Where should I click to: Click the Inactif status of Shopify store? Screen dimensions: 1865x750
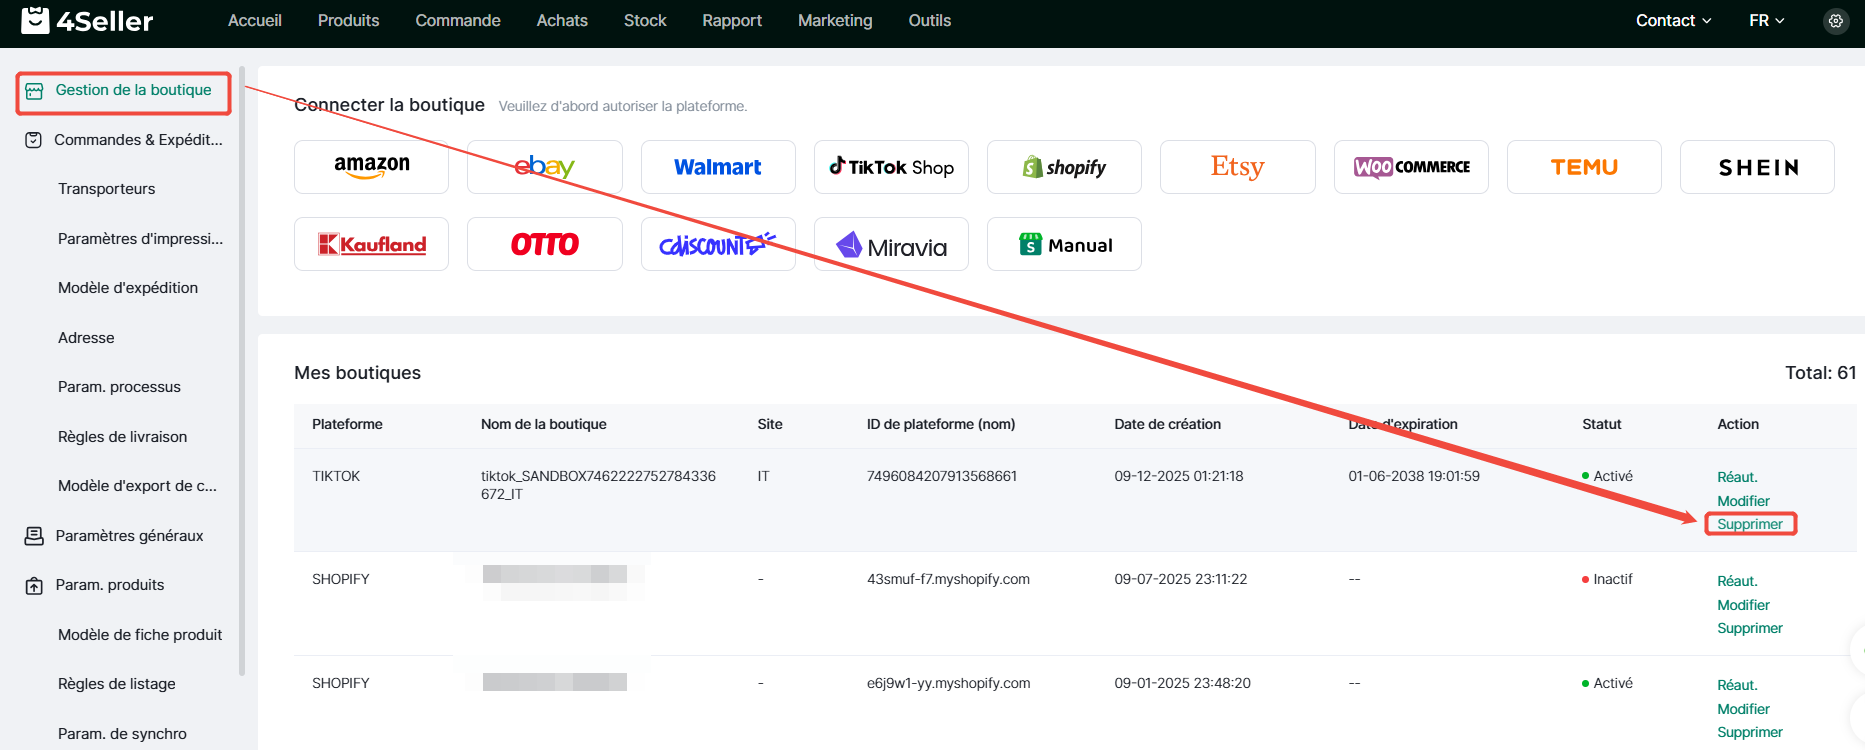tap(1607, 579)
